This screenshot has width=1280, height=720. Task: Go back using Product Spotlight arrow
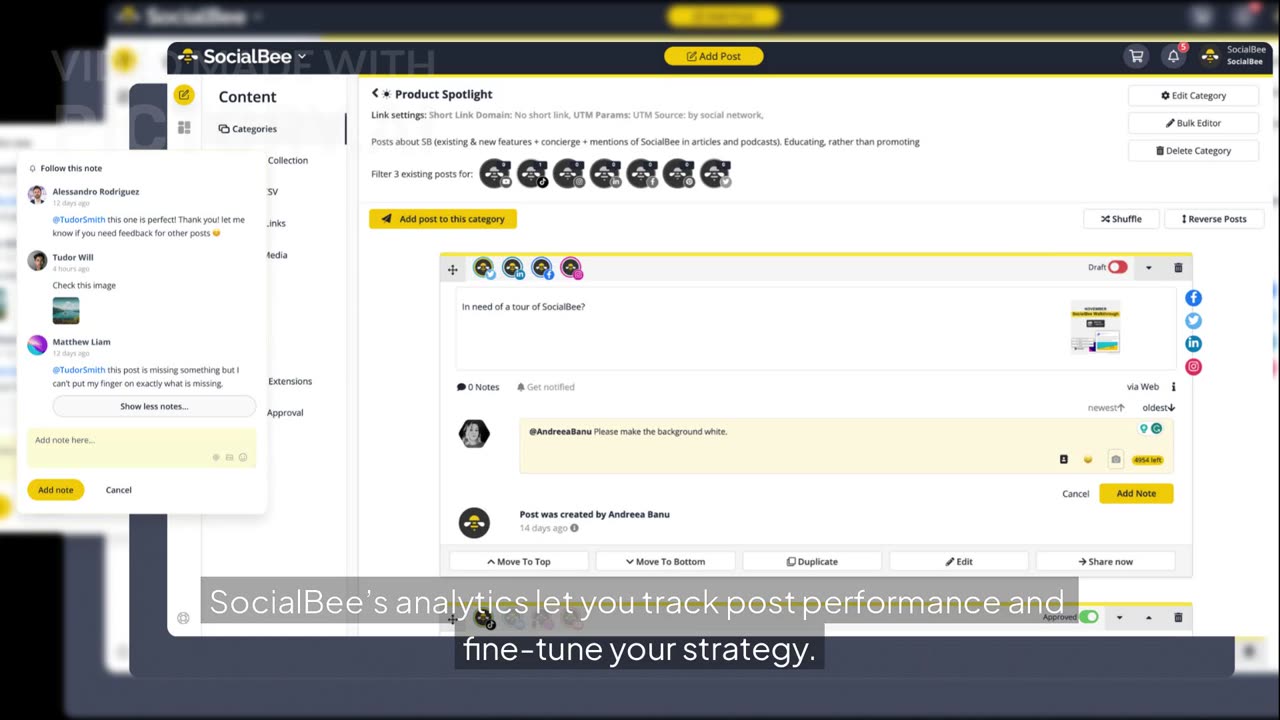coord(376,93)
